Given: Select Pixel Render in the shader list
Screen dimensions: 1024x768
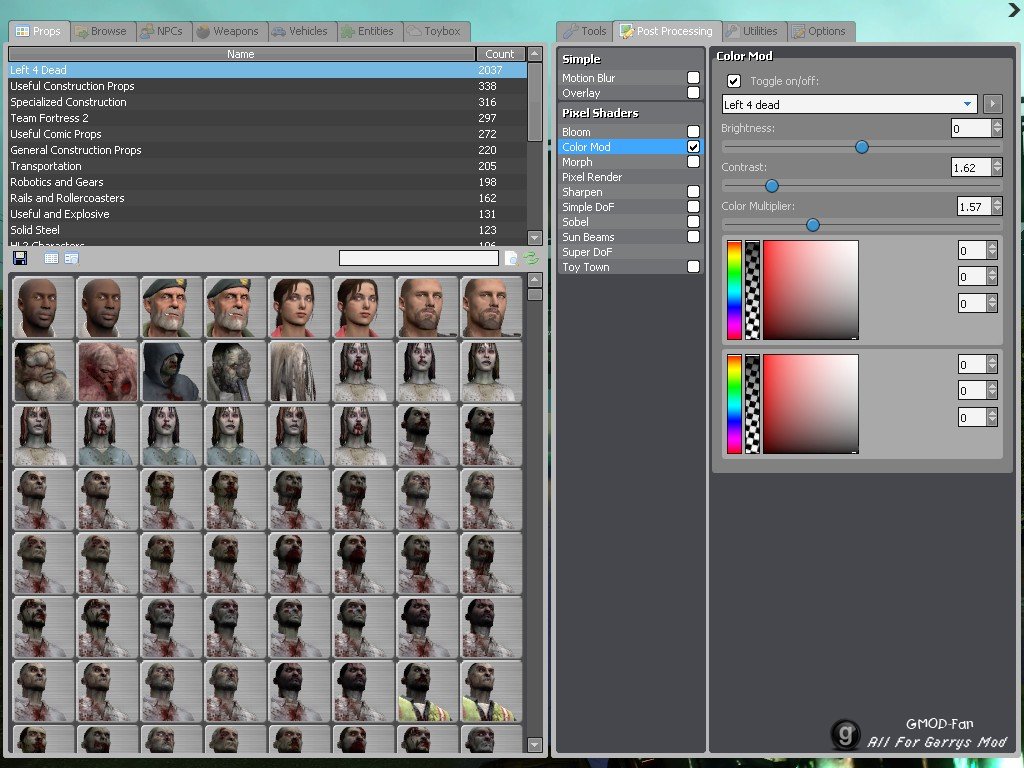Looking at the screenshot, I should point(630,177).
